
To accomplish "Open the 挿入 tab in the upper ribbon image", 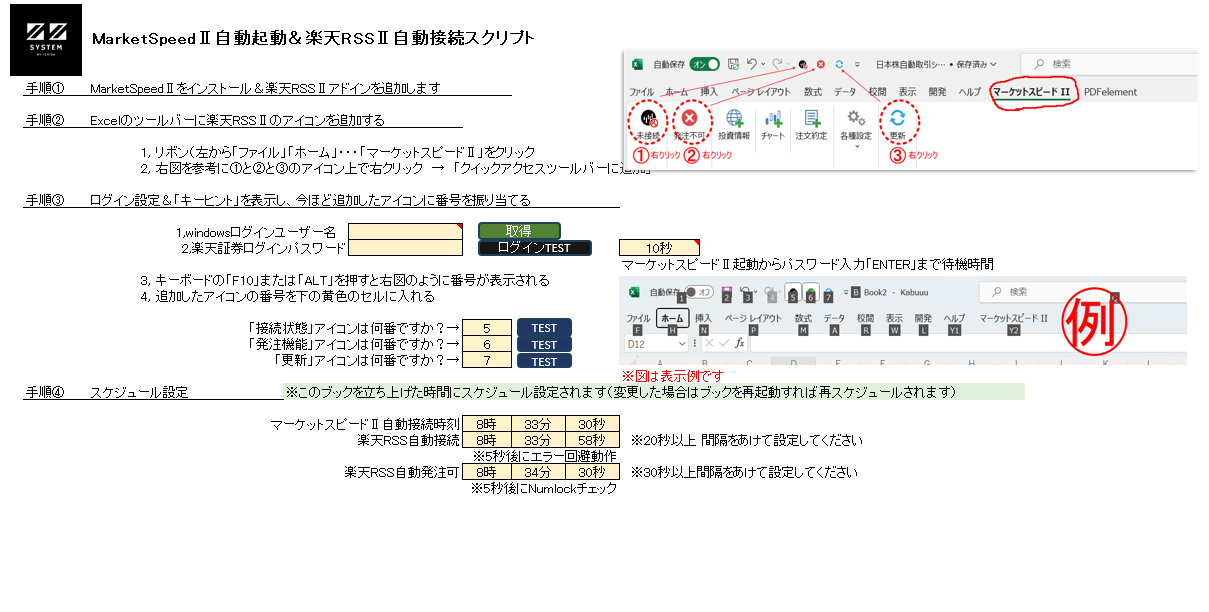I will coord(709,92).
